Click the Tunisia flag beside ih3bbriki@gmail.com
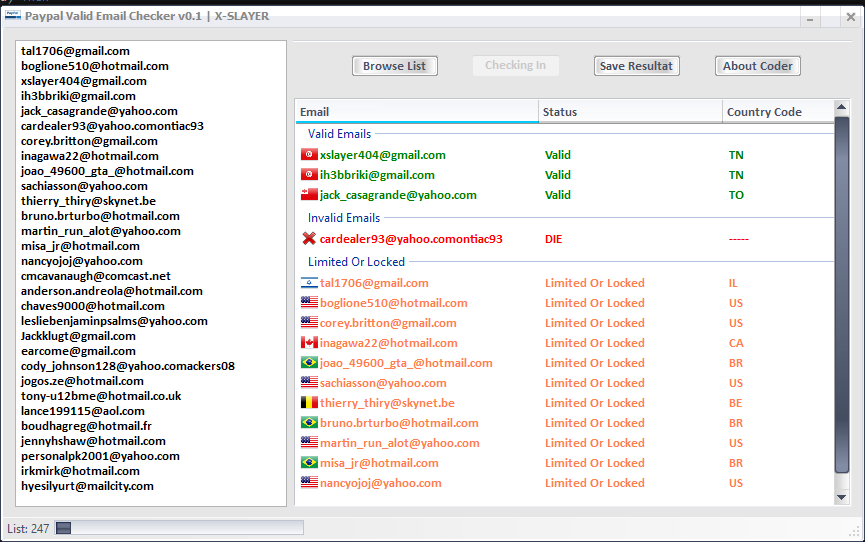 point(309,174)
